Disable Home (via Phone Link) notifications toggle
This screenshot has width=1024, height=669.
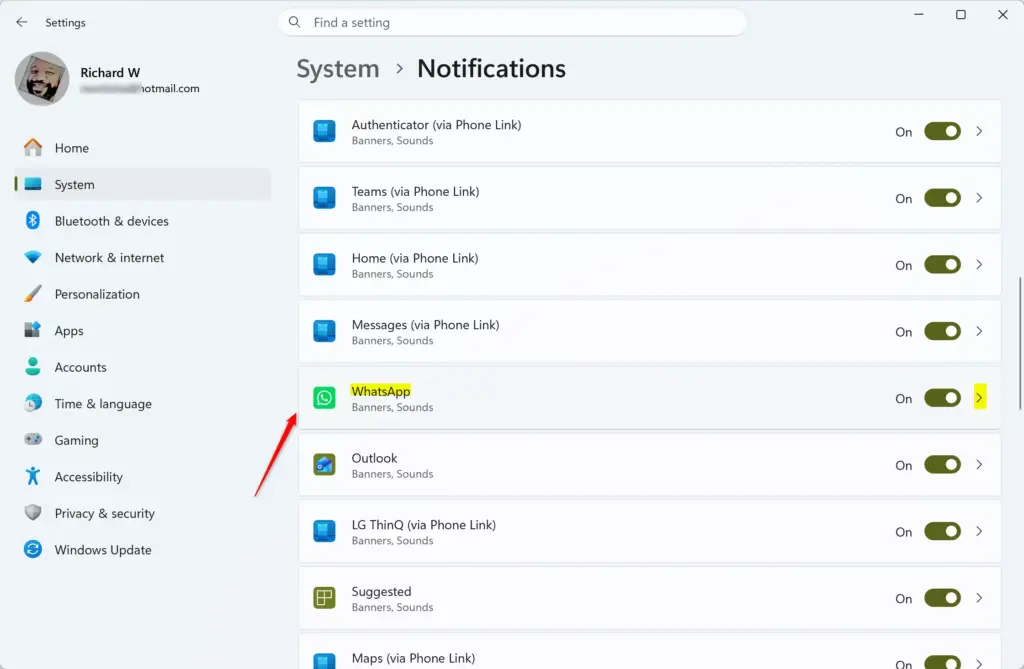(x=942, y=265)
